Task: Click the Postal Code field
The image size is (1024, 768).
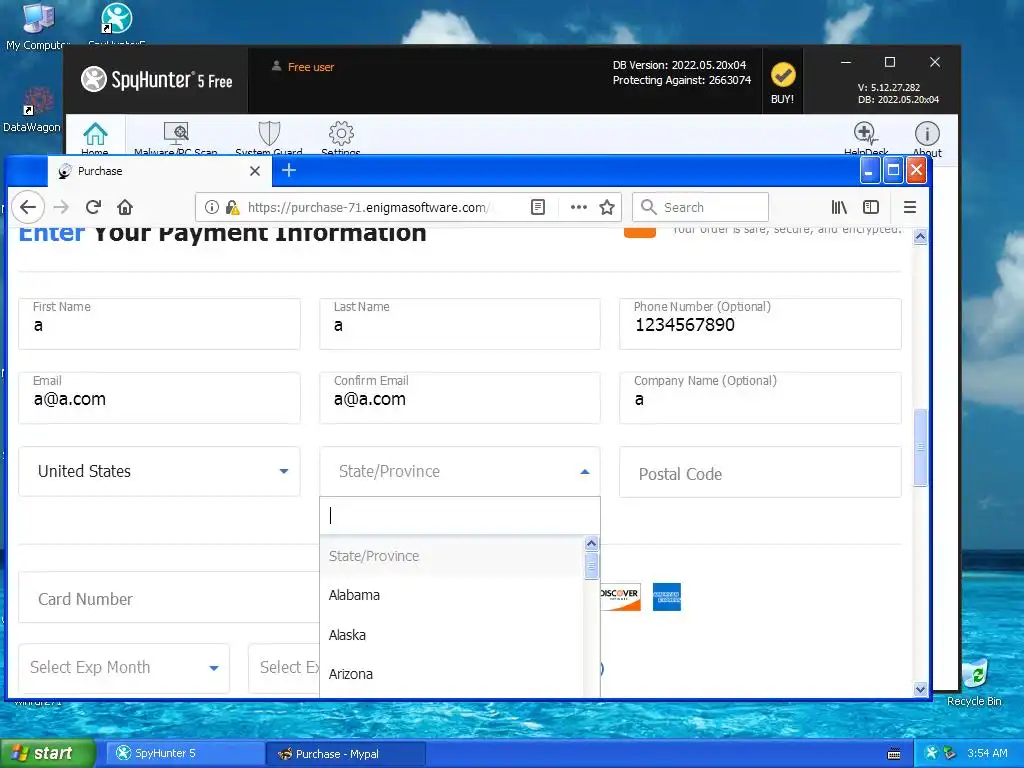Action: coord(760,472)
